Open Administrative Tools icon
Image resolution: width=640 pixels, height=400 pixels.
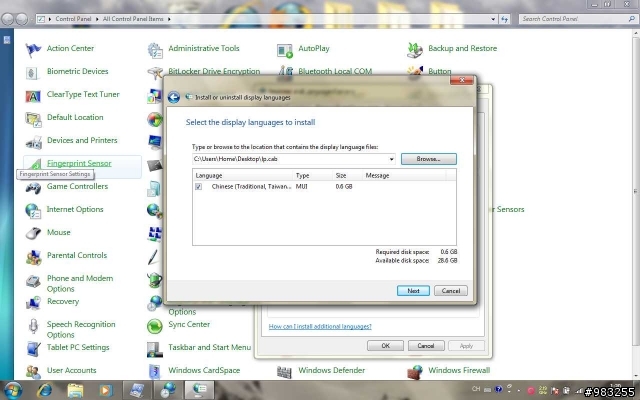coord(155,50)
